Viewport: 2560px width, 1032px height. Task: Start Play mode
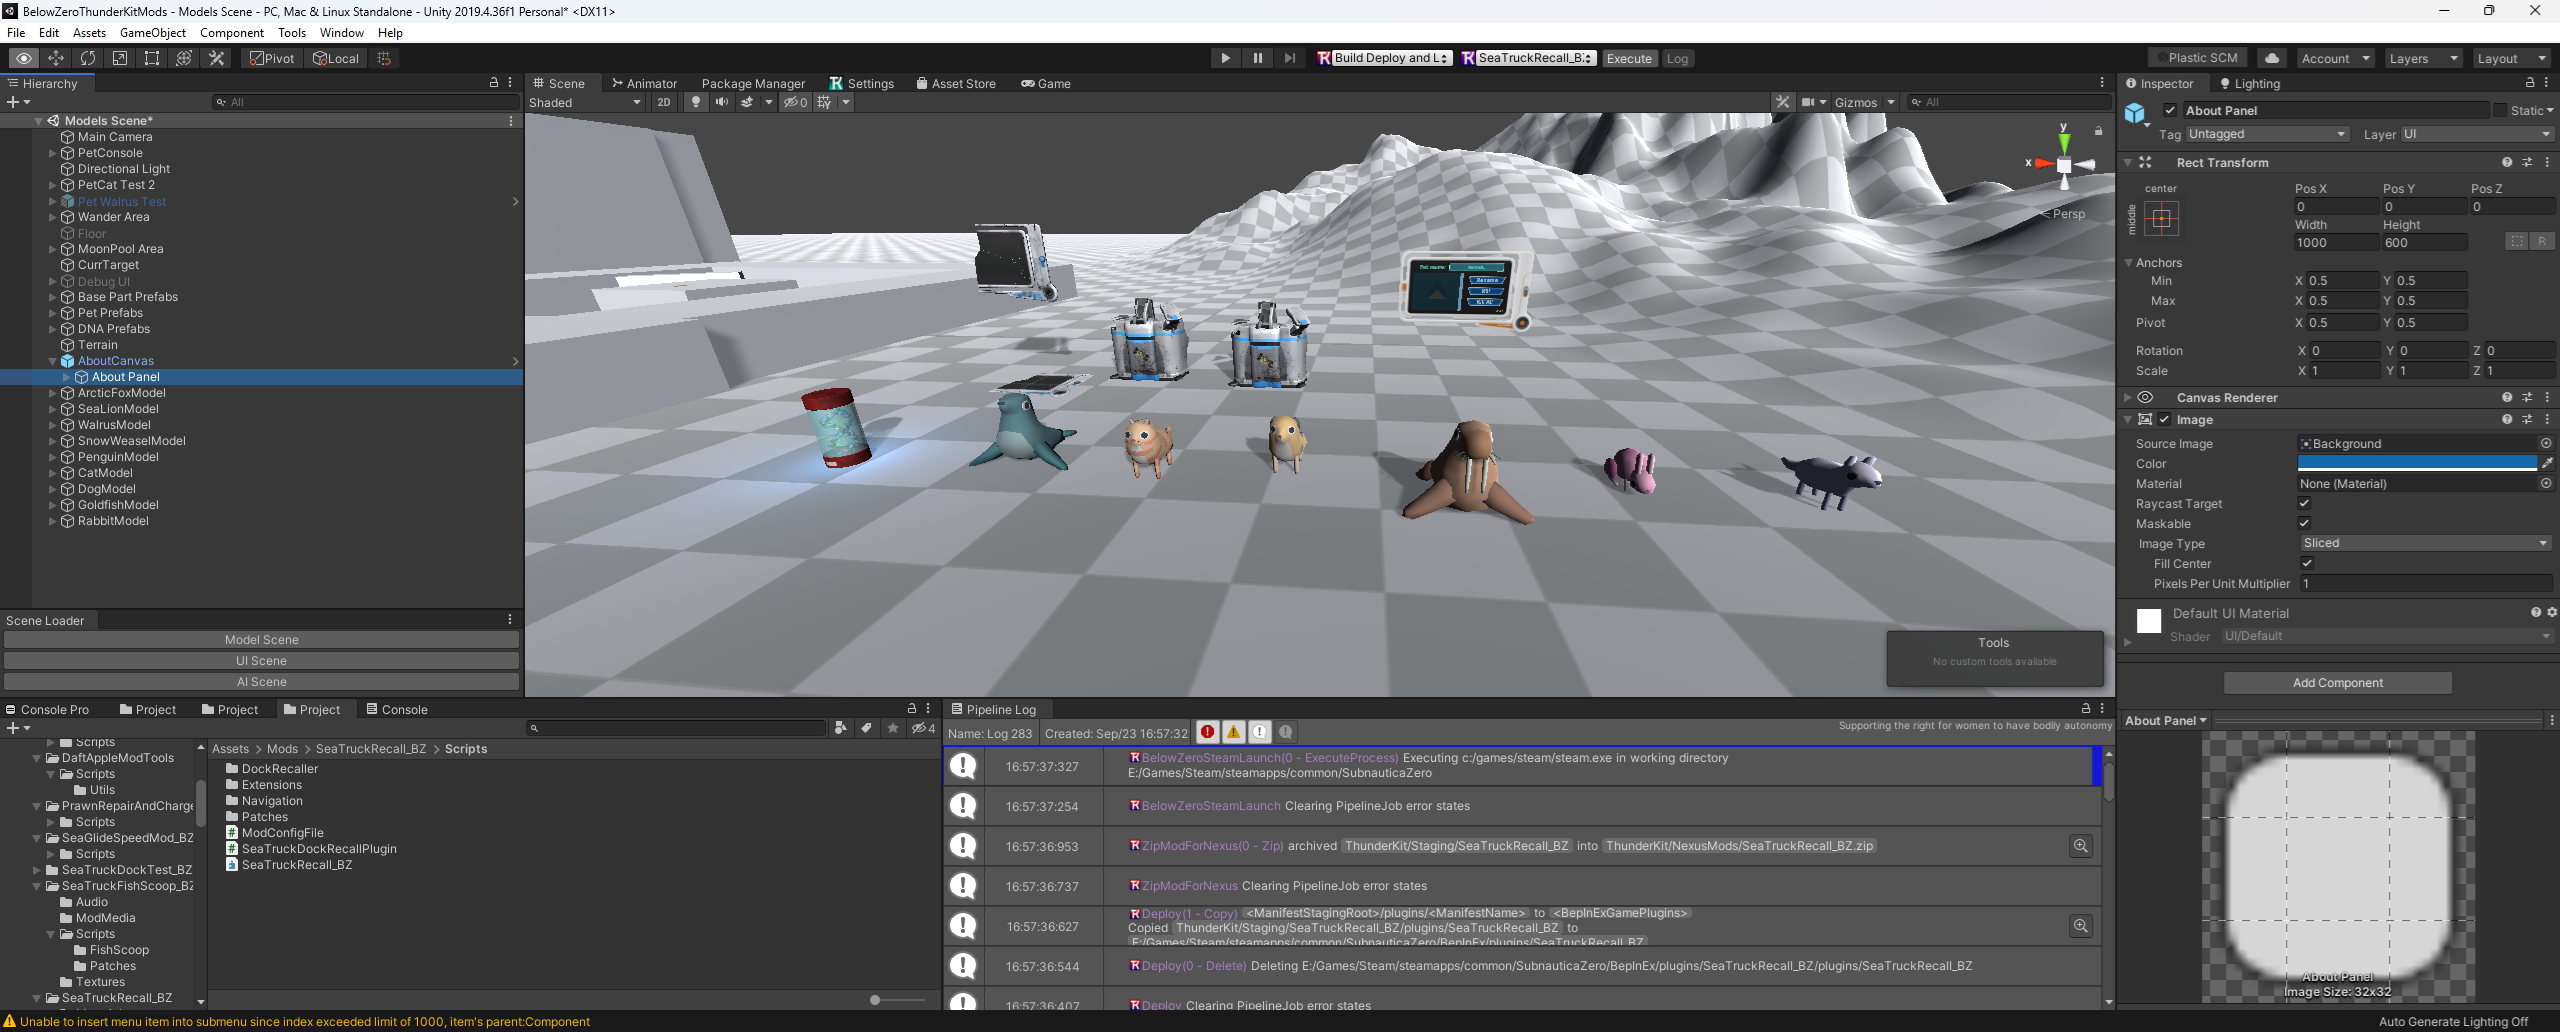[1225, 58]
